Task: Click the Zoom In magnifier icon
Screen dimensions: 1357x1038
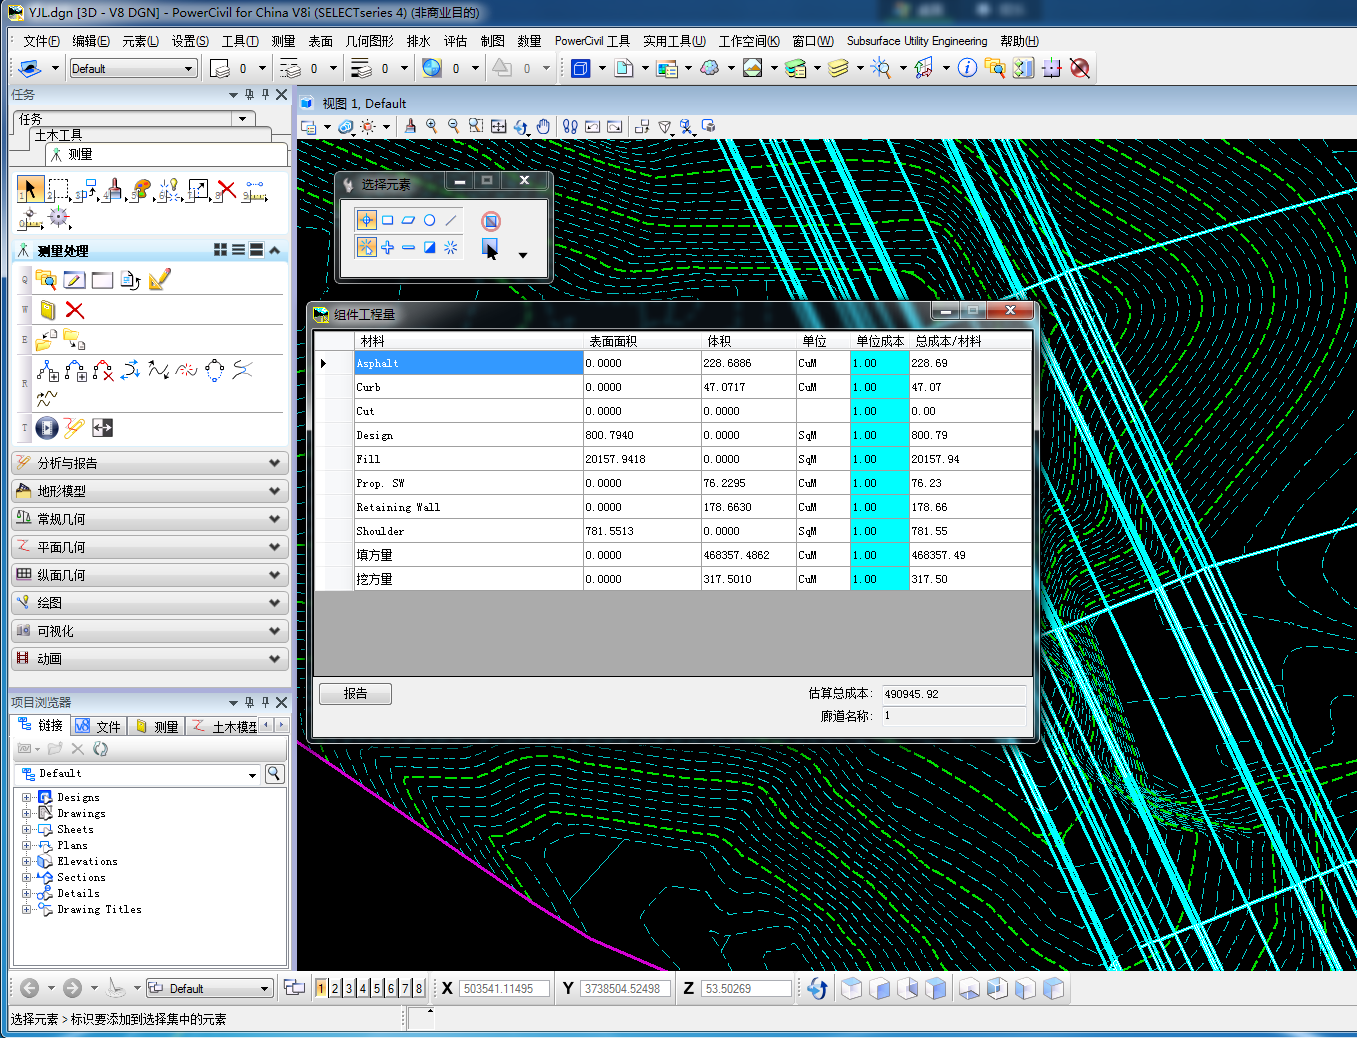Action: point(432,127)
